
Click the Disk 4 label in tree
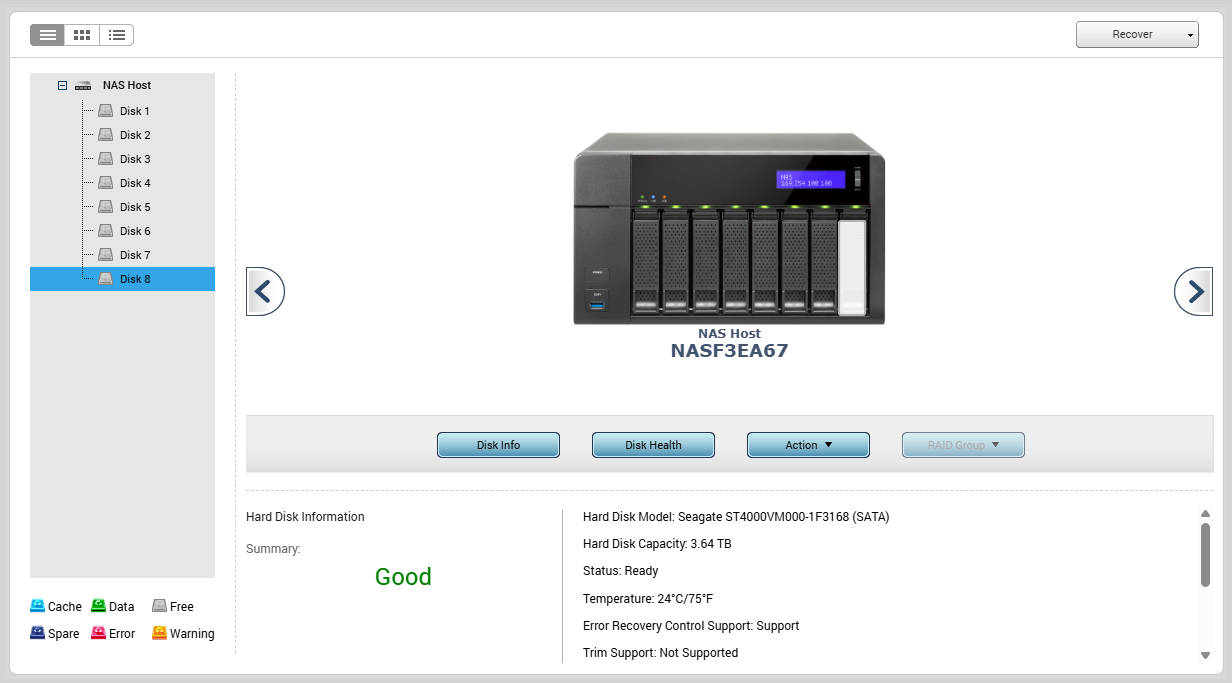(x=135, y=183)
